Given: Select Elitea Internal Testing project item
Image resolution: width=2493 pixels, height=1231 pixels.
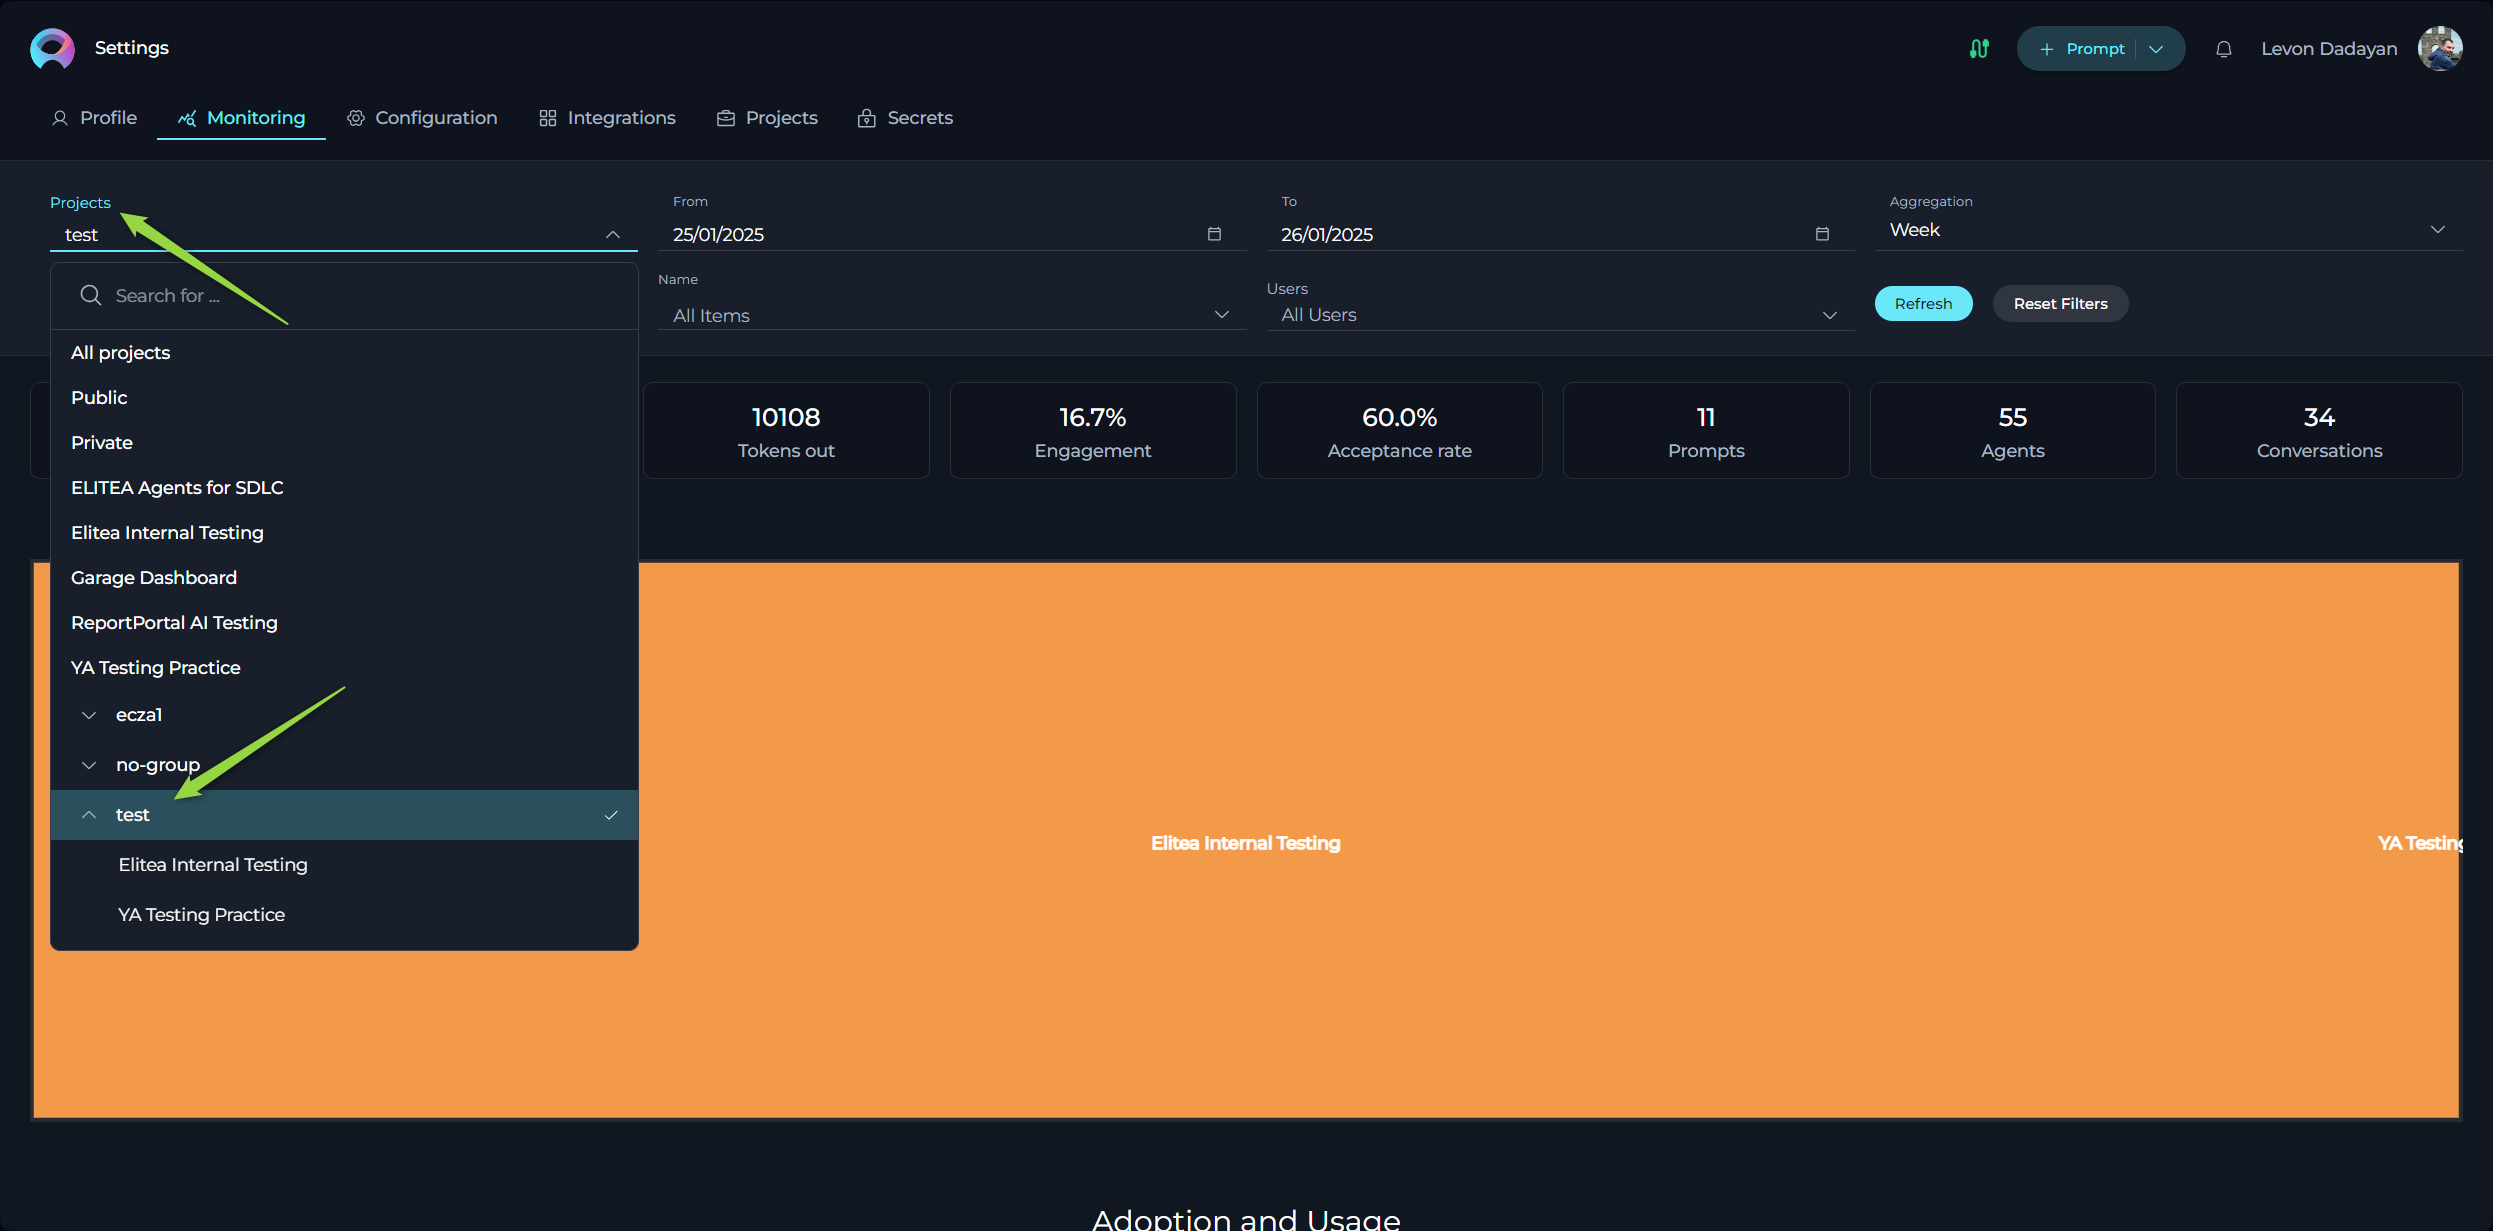Looking at the screenshot, I should tap(213, 864).
